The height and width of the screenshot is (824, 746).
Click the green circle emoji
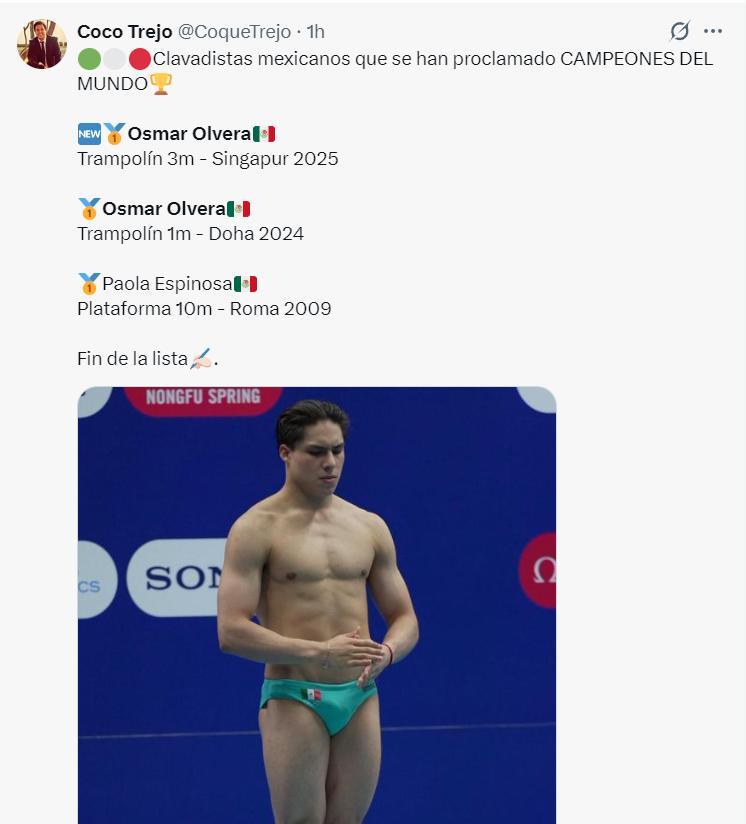(89, 59)
